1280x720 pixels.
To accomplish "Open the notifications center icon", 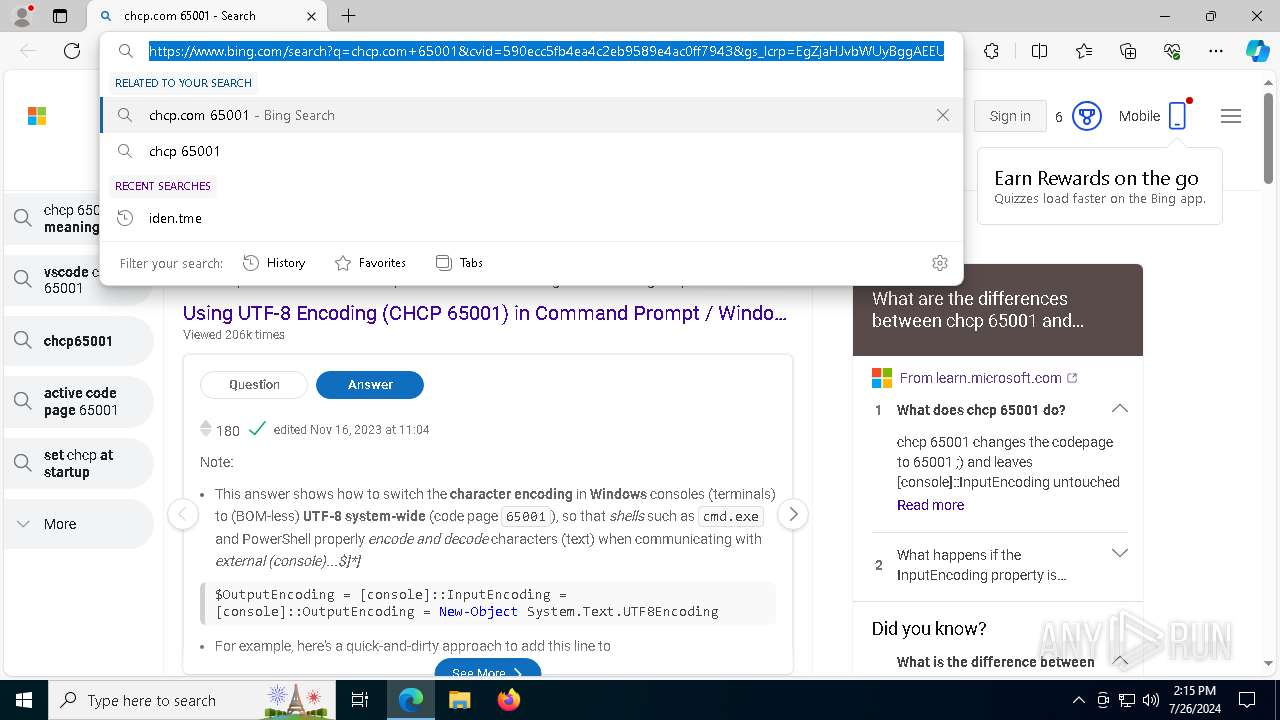I will [x=1247, y=700].
